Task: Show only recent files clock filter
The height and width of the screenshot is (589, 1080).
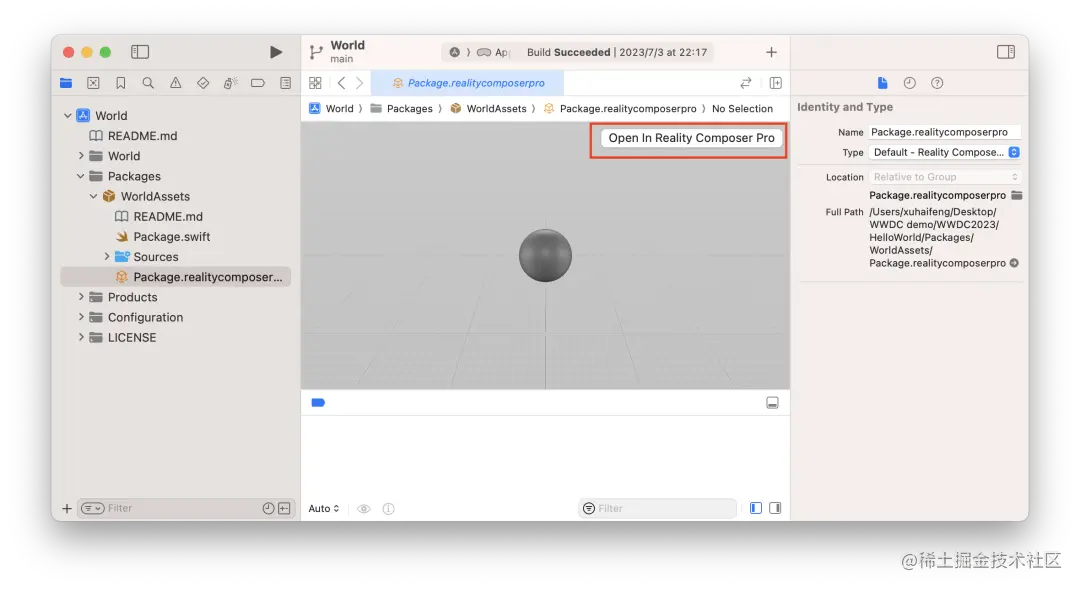Action: coord(268,508)
